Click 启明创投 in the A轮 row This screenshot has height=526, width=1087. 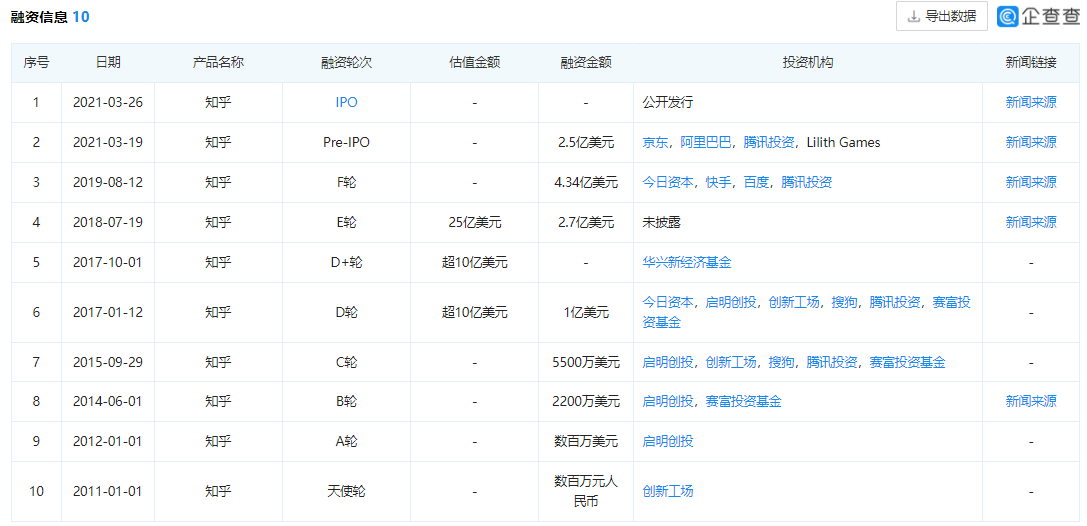tap(668, 441)
